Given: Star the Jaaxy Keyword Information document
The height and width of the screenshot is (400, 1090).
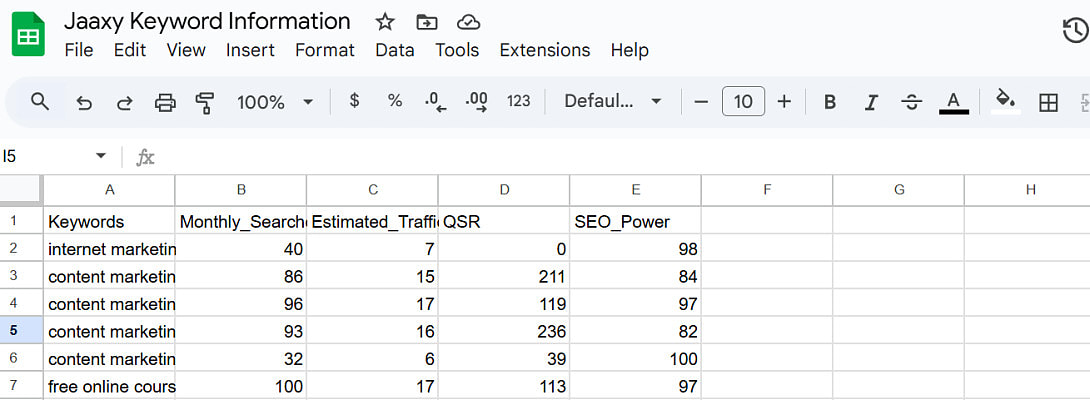Looking at the screenshot, I should [x=384, y=22].
